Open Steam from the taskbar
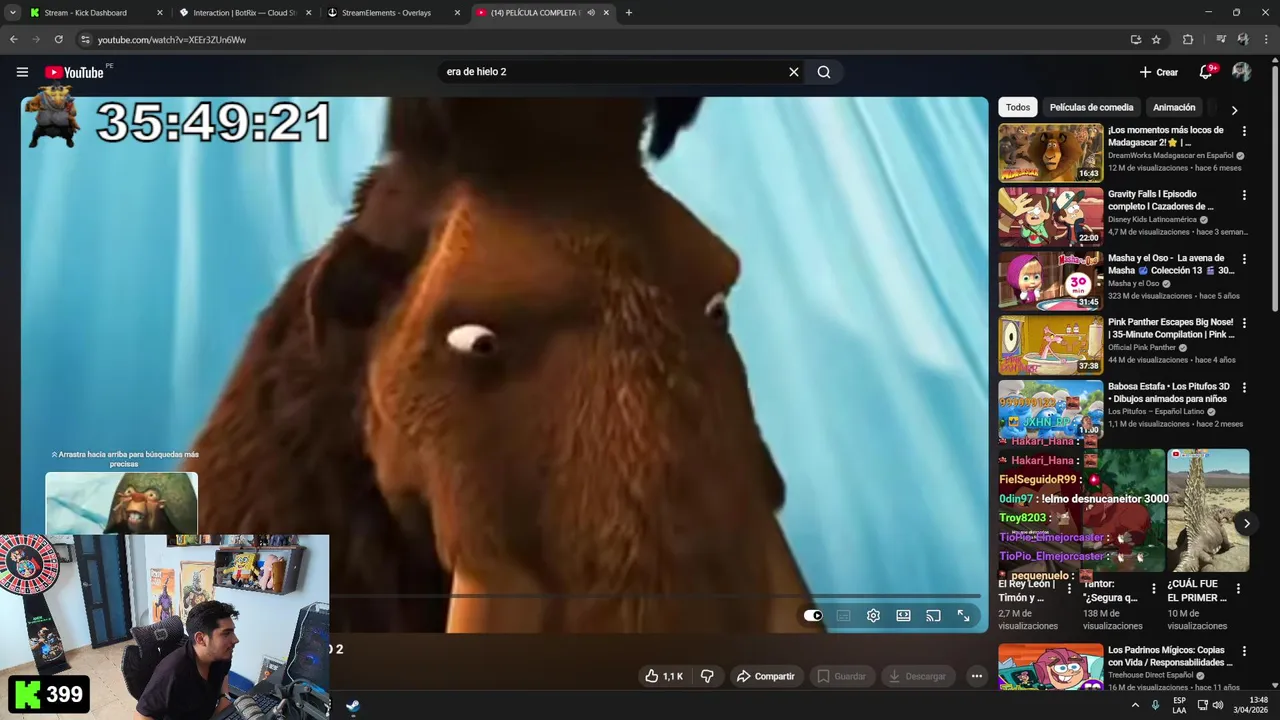1280x720 pixels. point(353,706)
